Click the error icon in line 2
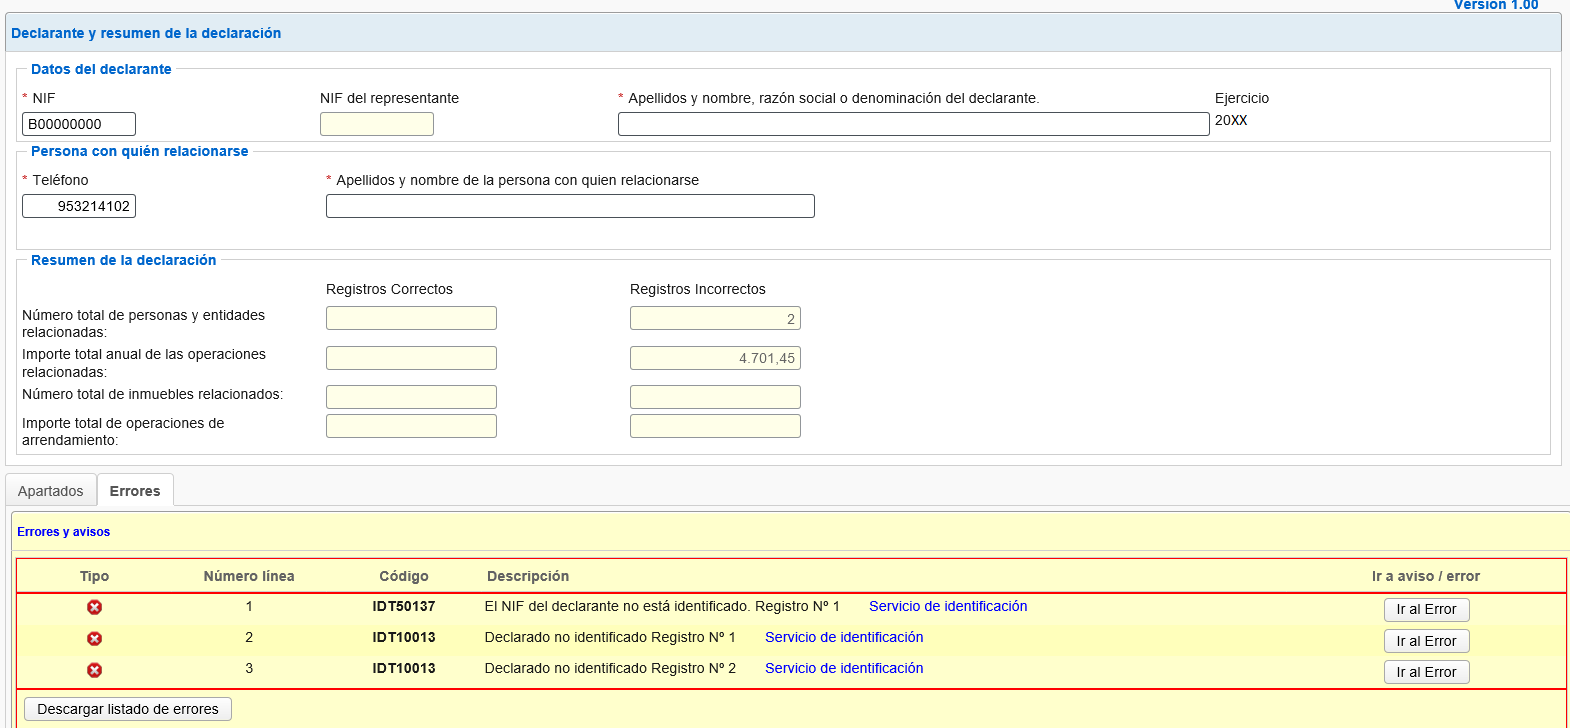Image resolution: width=1570 pixels, height=728 pixels. (x=94, y=638)
